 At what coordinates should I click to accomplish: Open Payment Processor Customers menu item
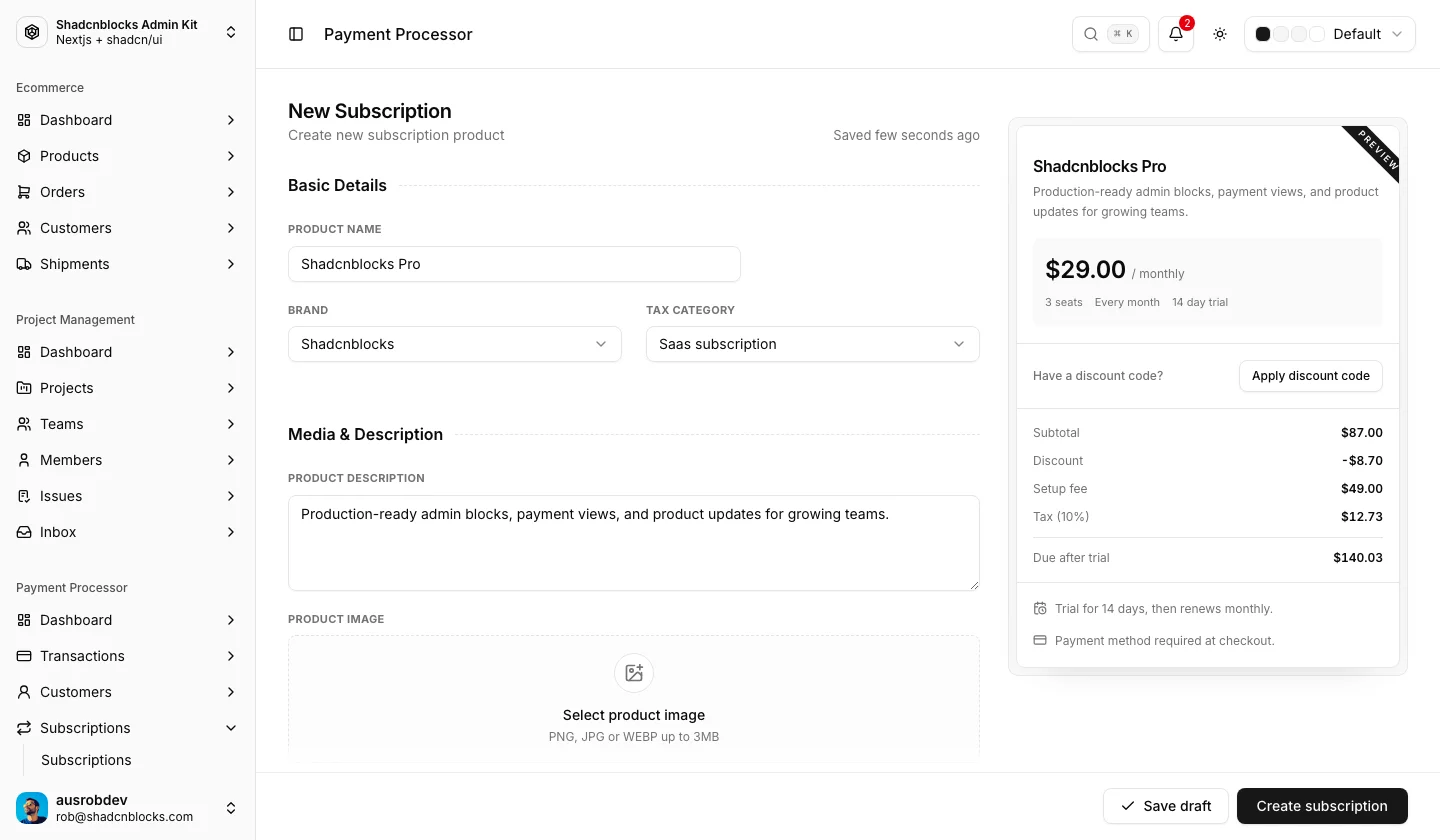[x=128, y=692]
